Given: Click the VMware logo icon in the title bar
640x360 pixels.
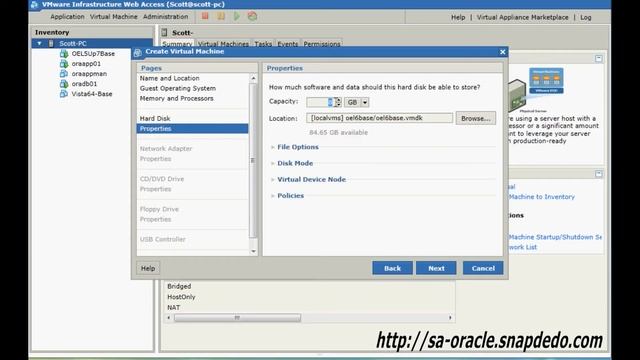Looking at the screenshot, I should pyautogui.click(x=34, y=4).
